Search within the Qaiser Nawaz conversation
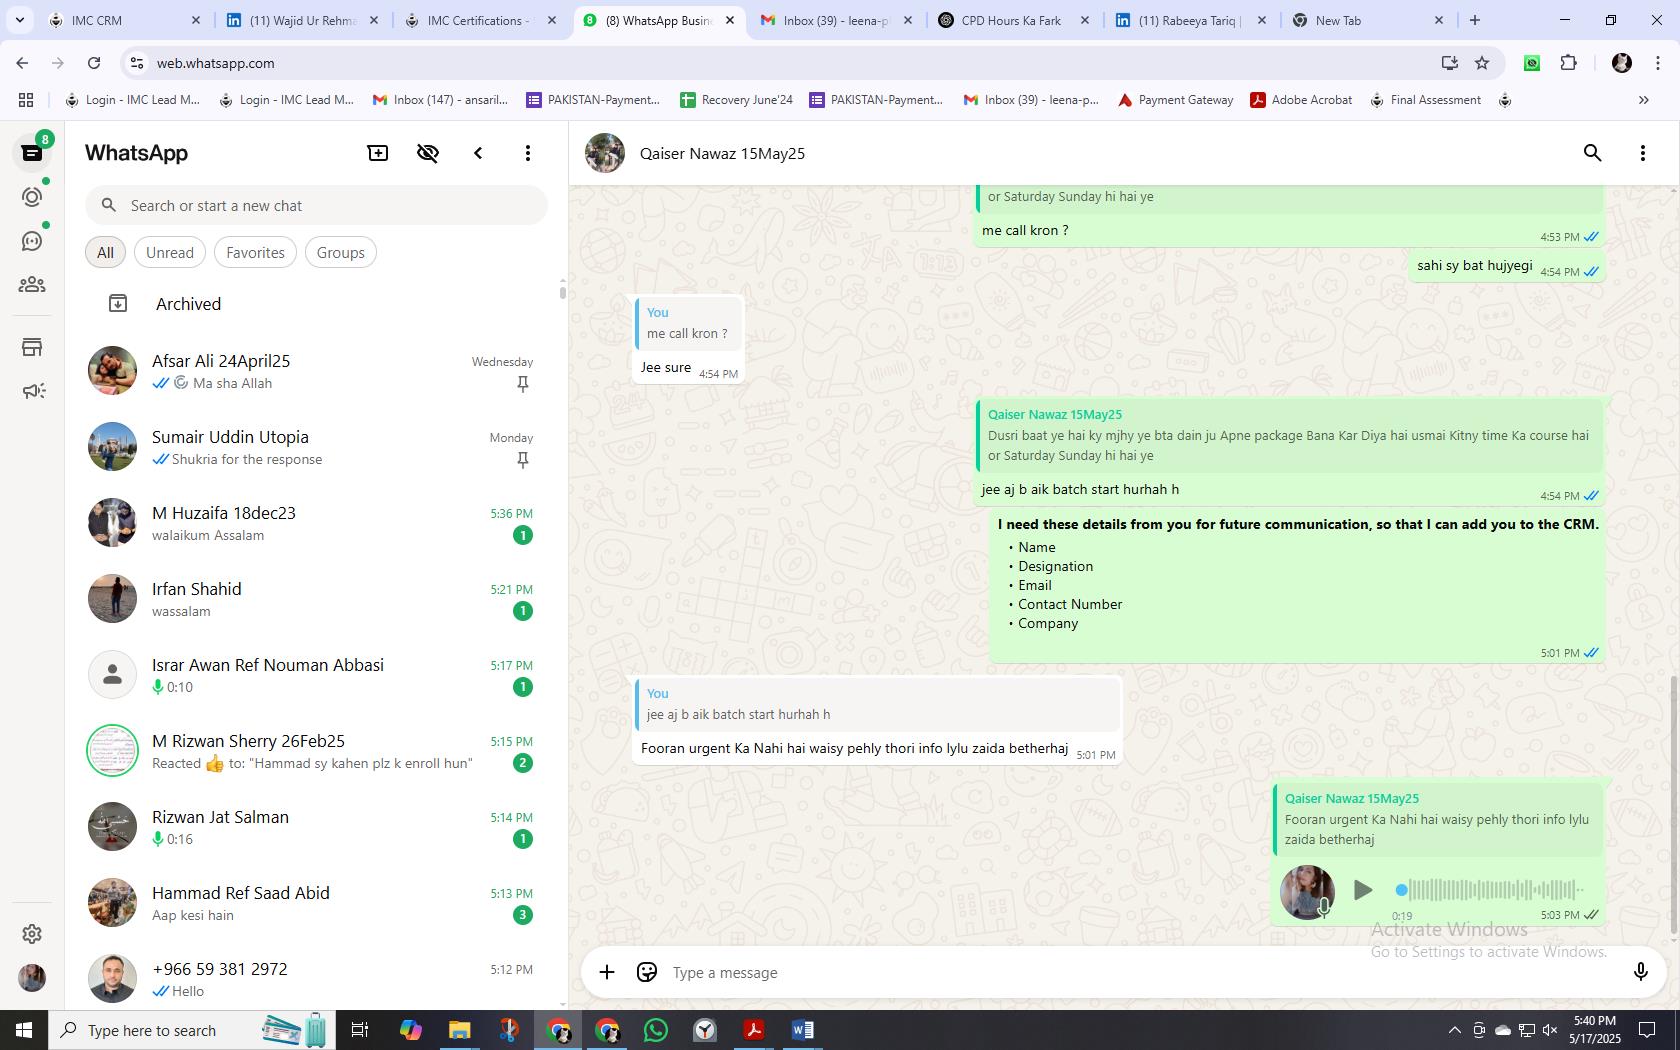This screenshot has width=1680, height=1050. (1593, 153)
